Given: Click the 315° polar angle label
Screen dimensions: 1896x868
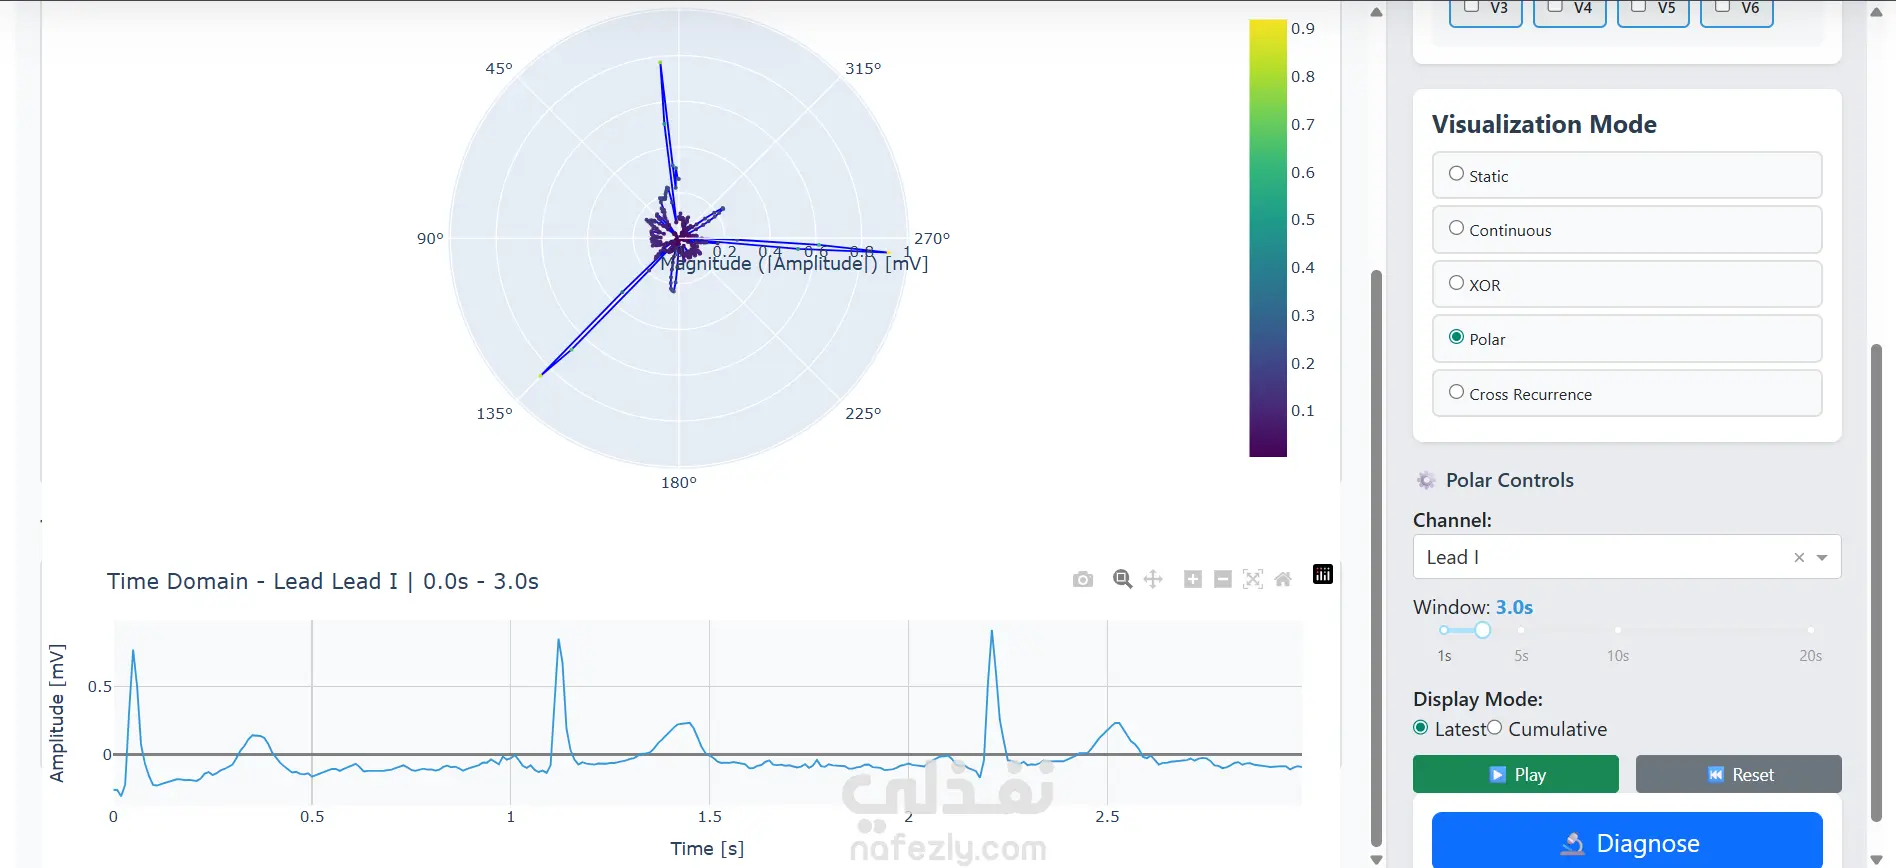Looking at the screenshot, I should [x=863, y=68].
